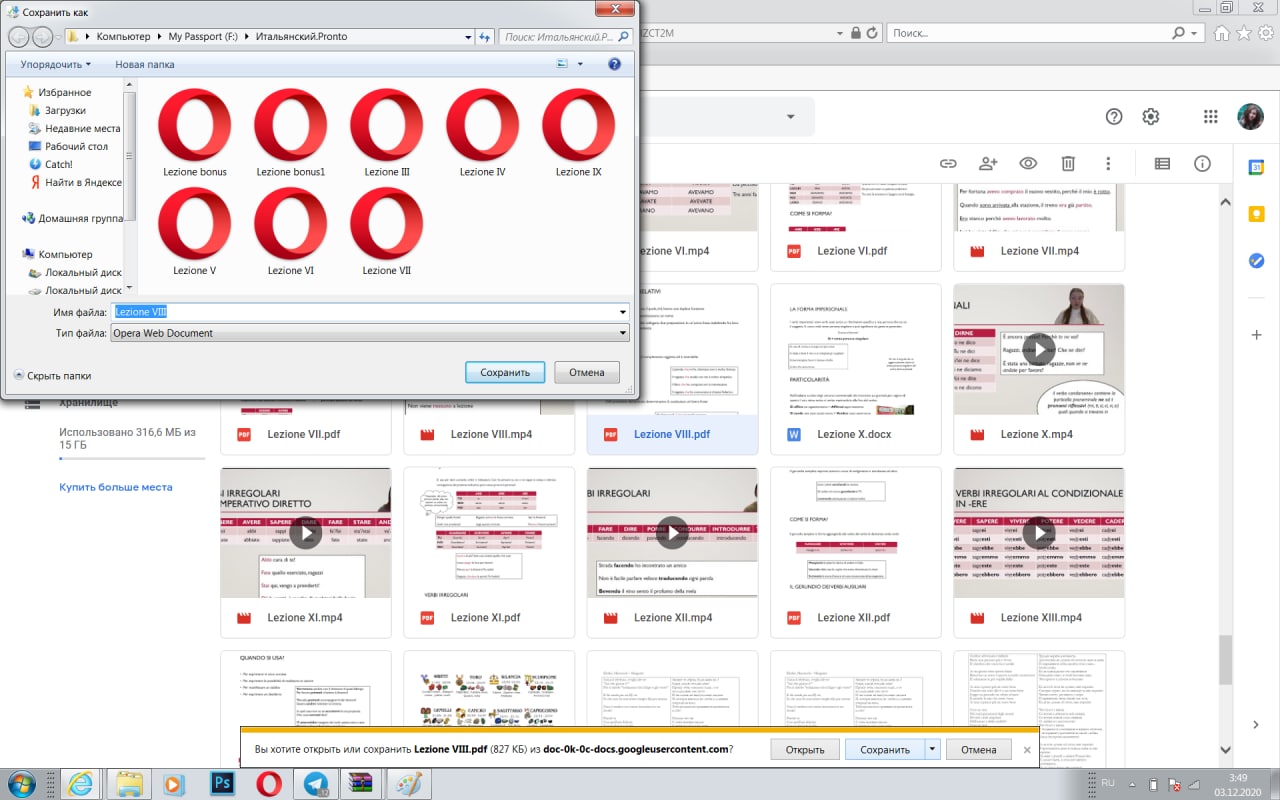Viewport: 1280px width, 800px height.
Task: Click the Отмена button in the Save dialog
Action: (x=587, y=372)
